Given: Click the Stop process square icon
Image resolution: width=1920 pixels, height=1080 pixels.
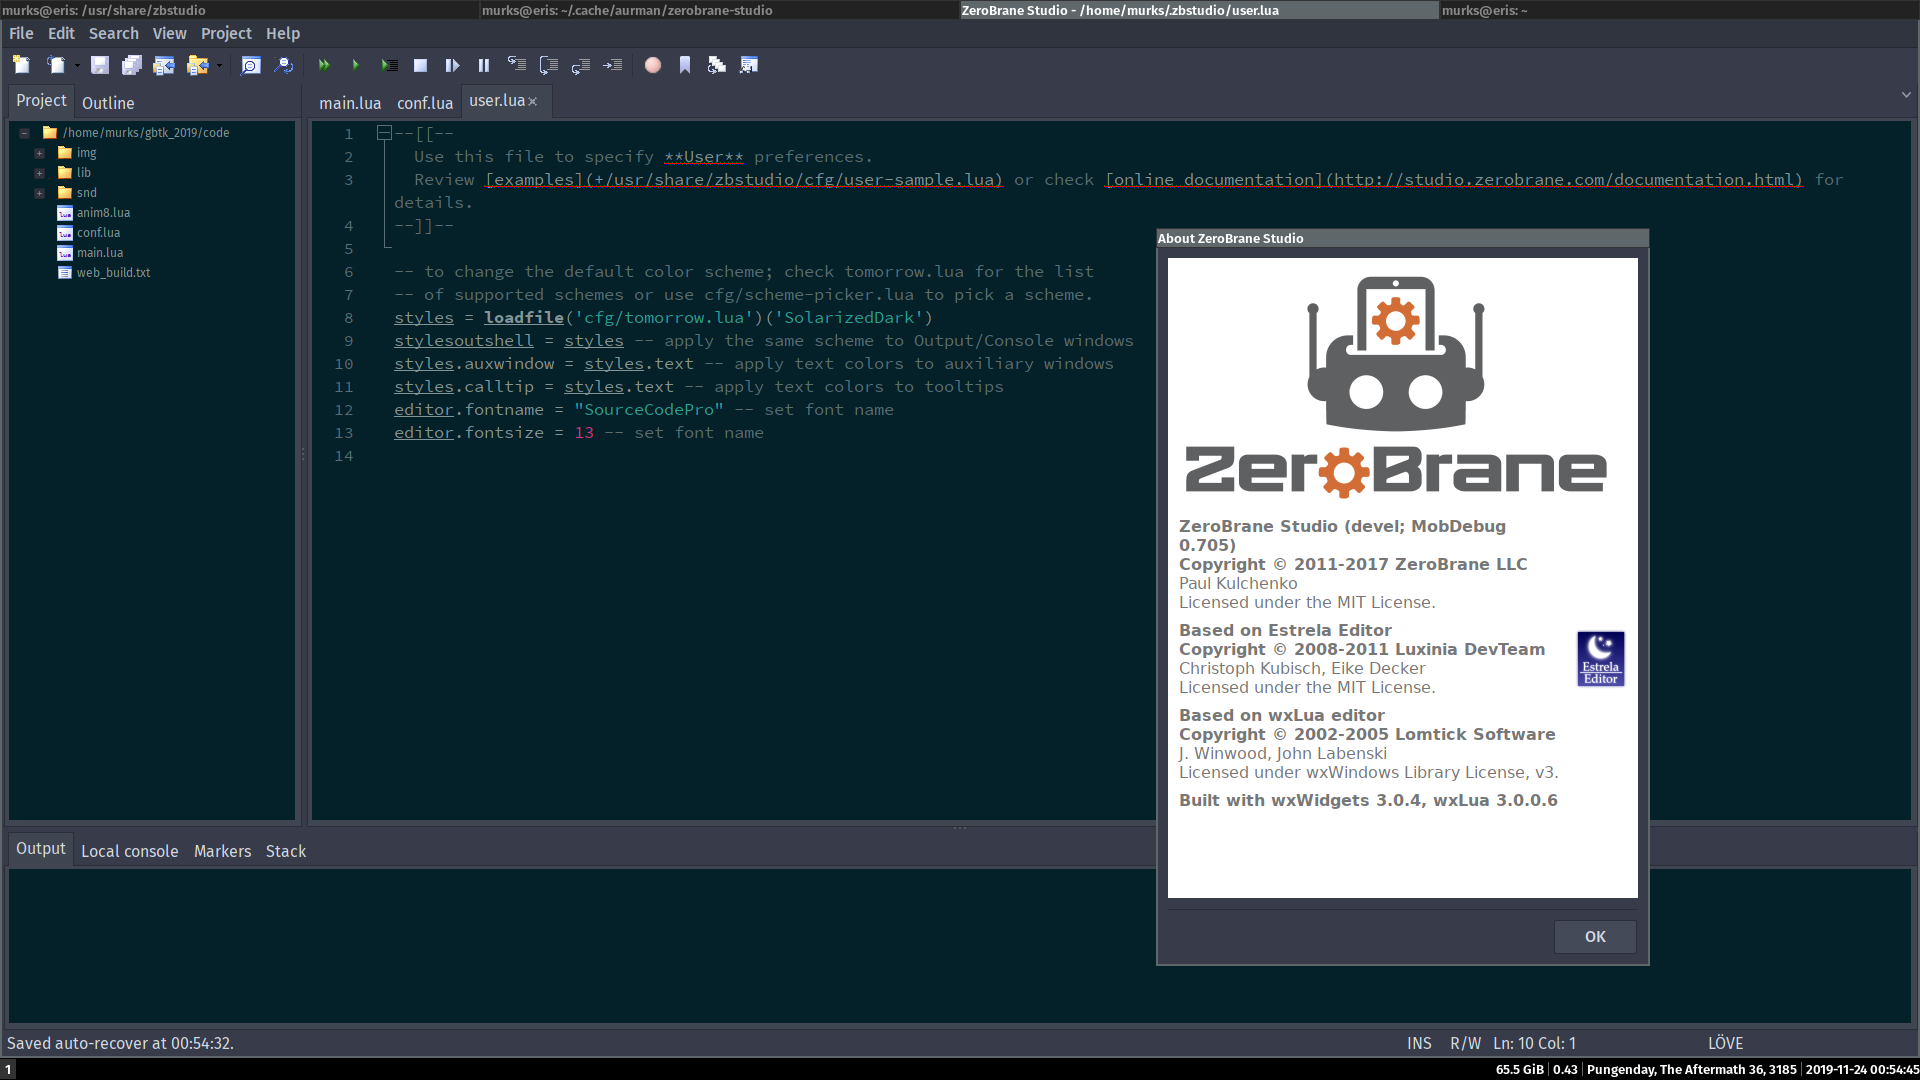Looking at the screenshot, I should [x=420, y=65].
